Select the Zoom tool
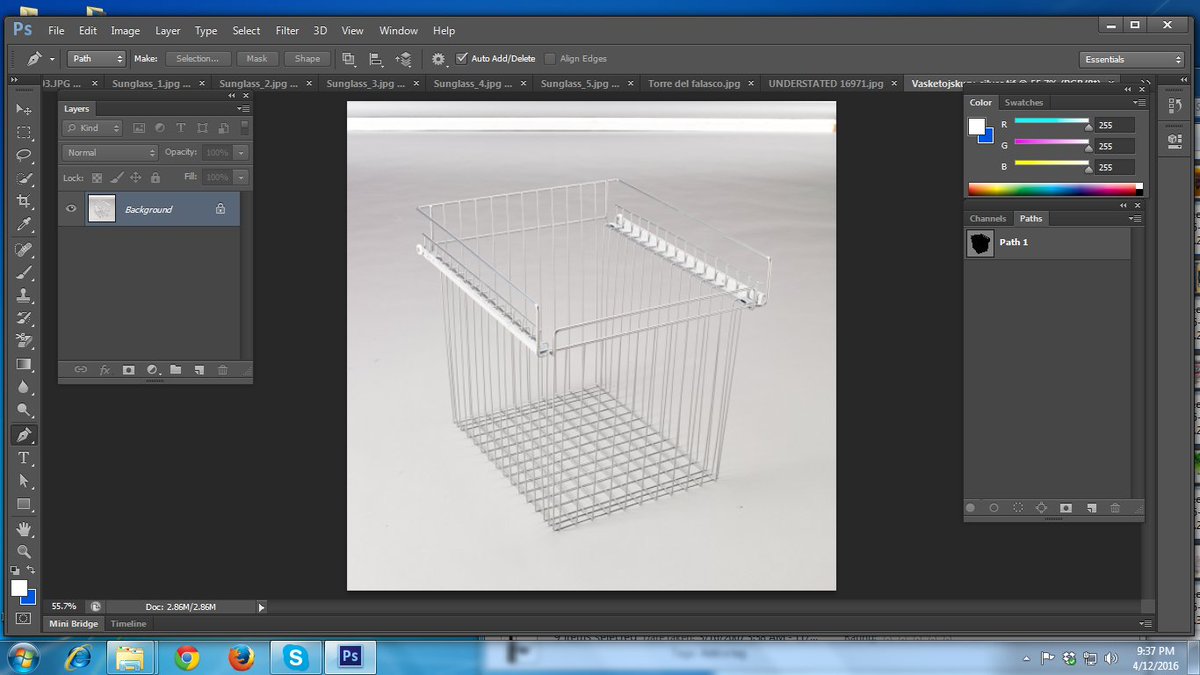Viewport: 1200px width, 675px height. pyautogui.click(x=24, y=552)
